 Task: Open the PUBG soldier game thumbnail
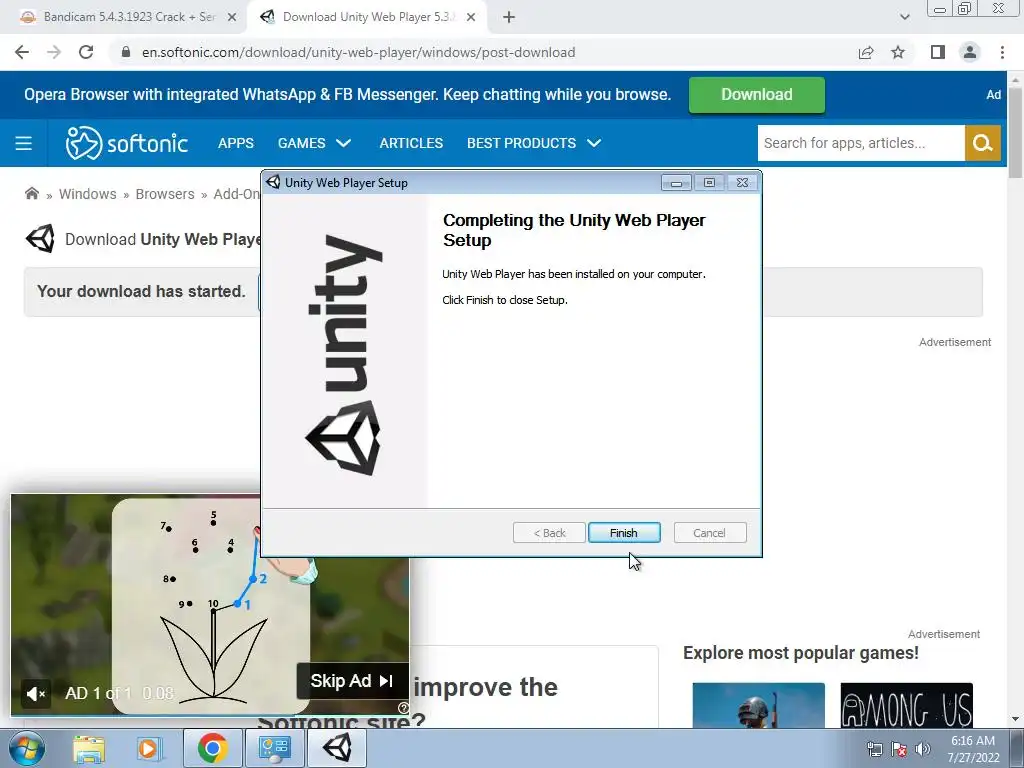click(x=758, y=705)
